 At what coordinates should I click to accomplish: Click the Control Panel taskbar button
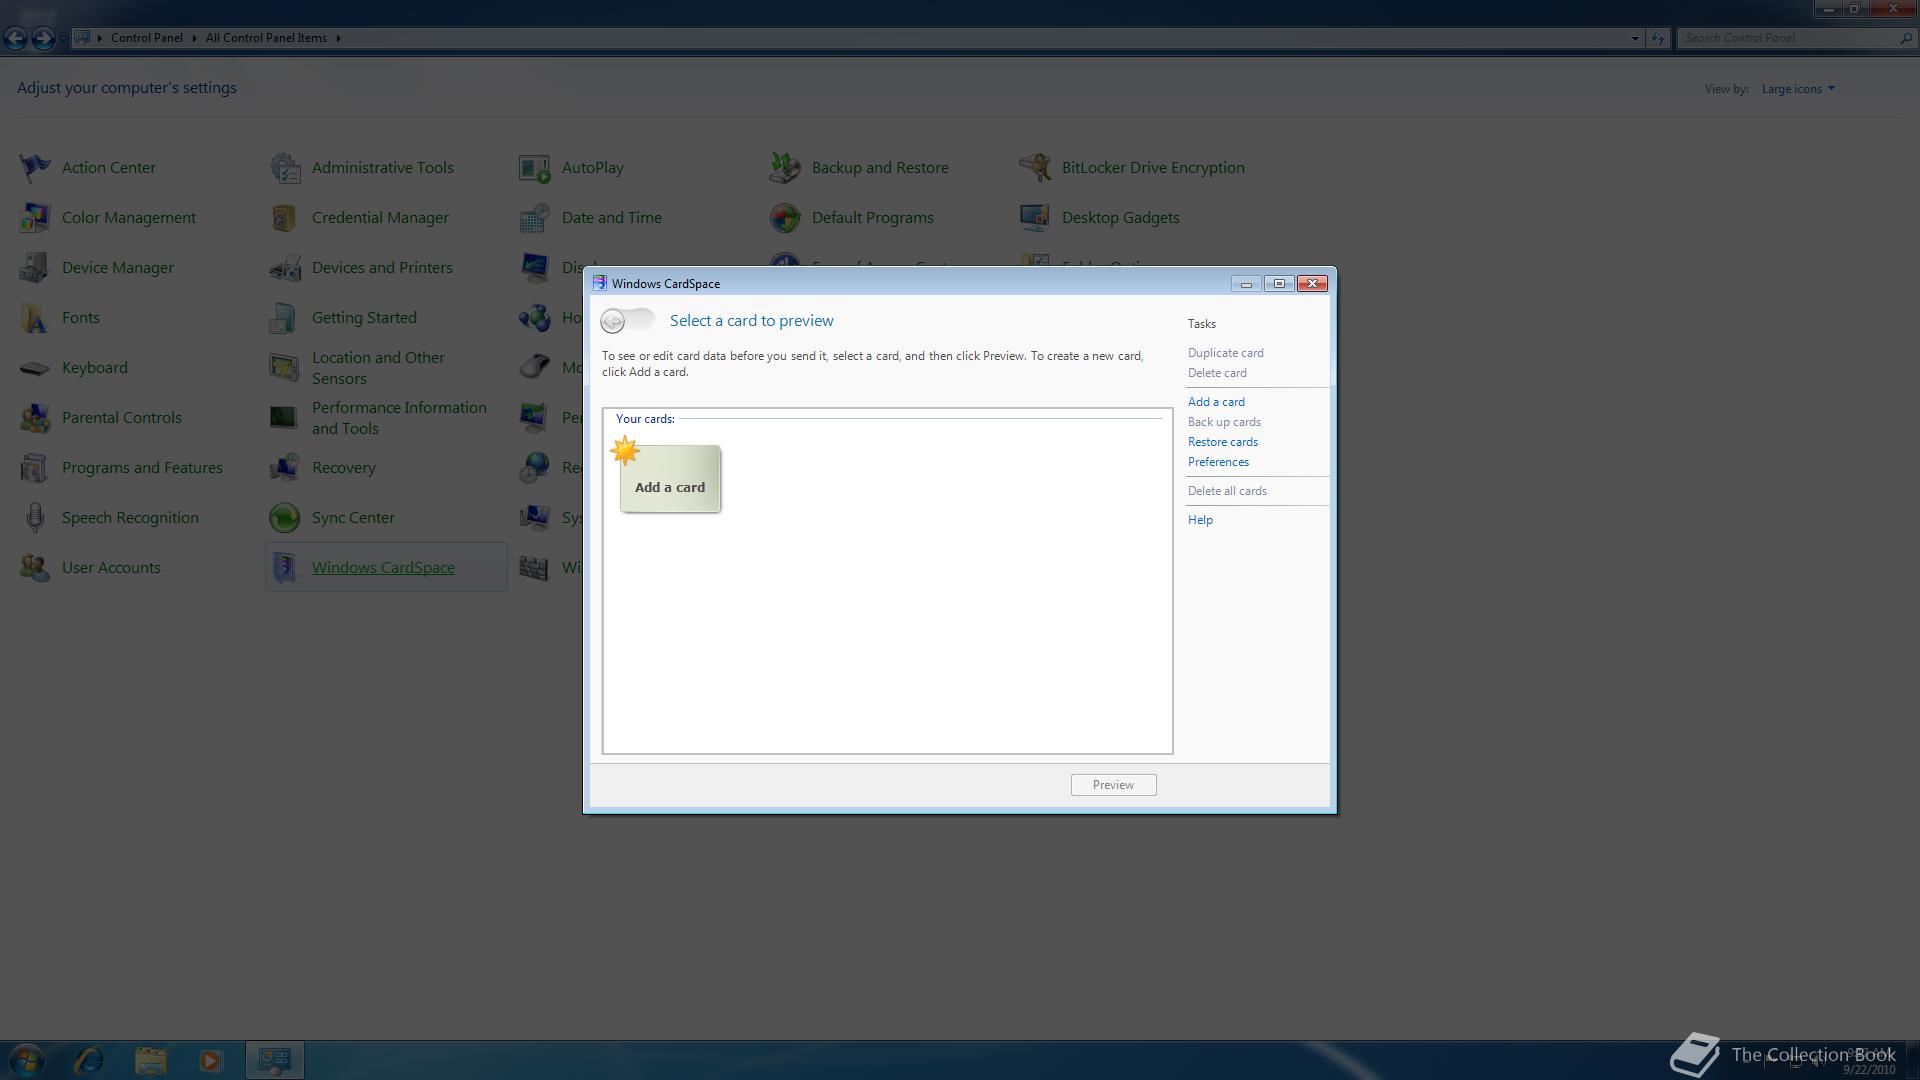point(275,1060)
